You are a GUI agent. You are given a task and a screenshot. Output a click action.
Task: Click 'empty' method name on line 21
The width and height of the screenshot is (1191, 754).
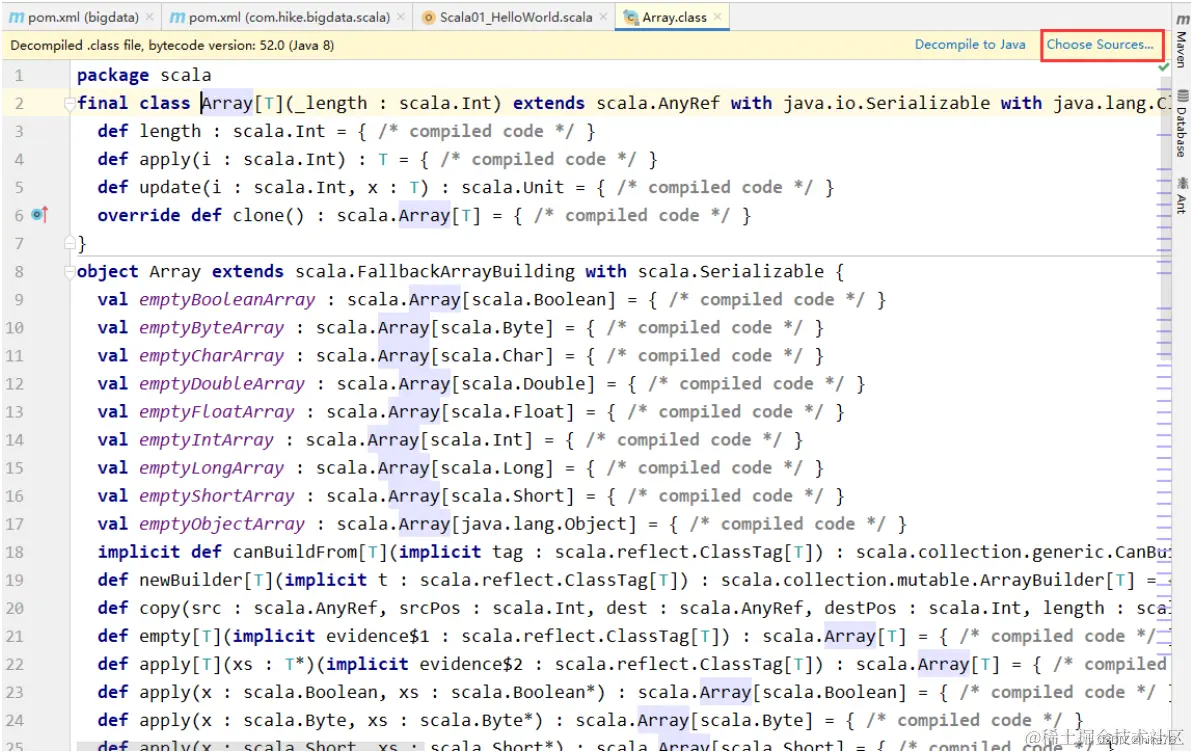[x=165, y=636]
